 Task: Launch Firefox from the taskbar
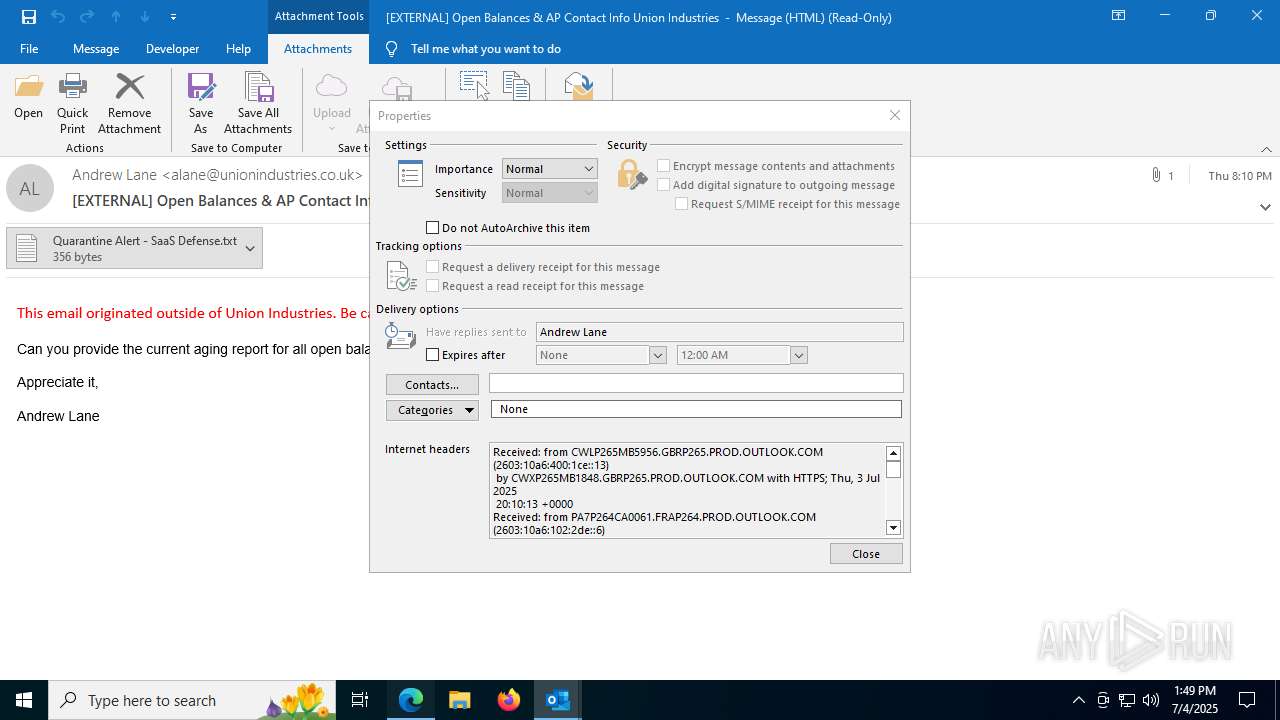point(509,700)
